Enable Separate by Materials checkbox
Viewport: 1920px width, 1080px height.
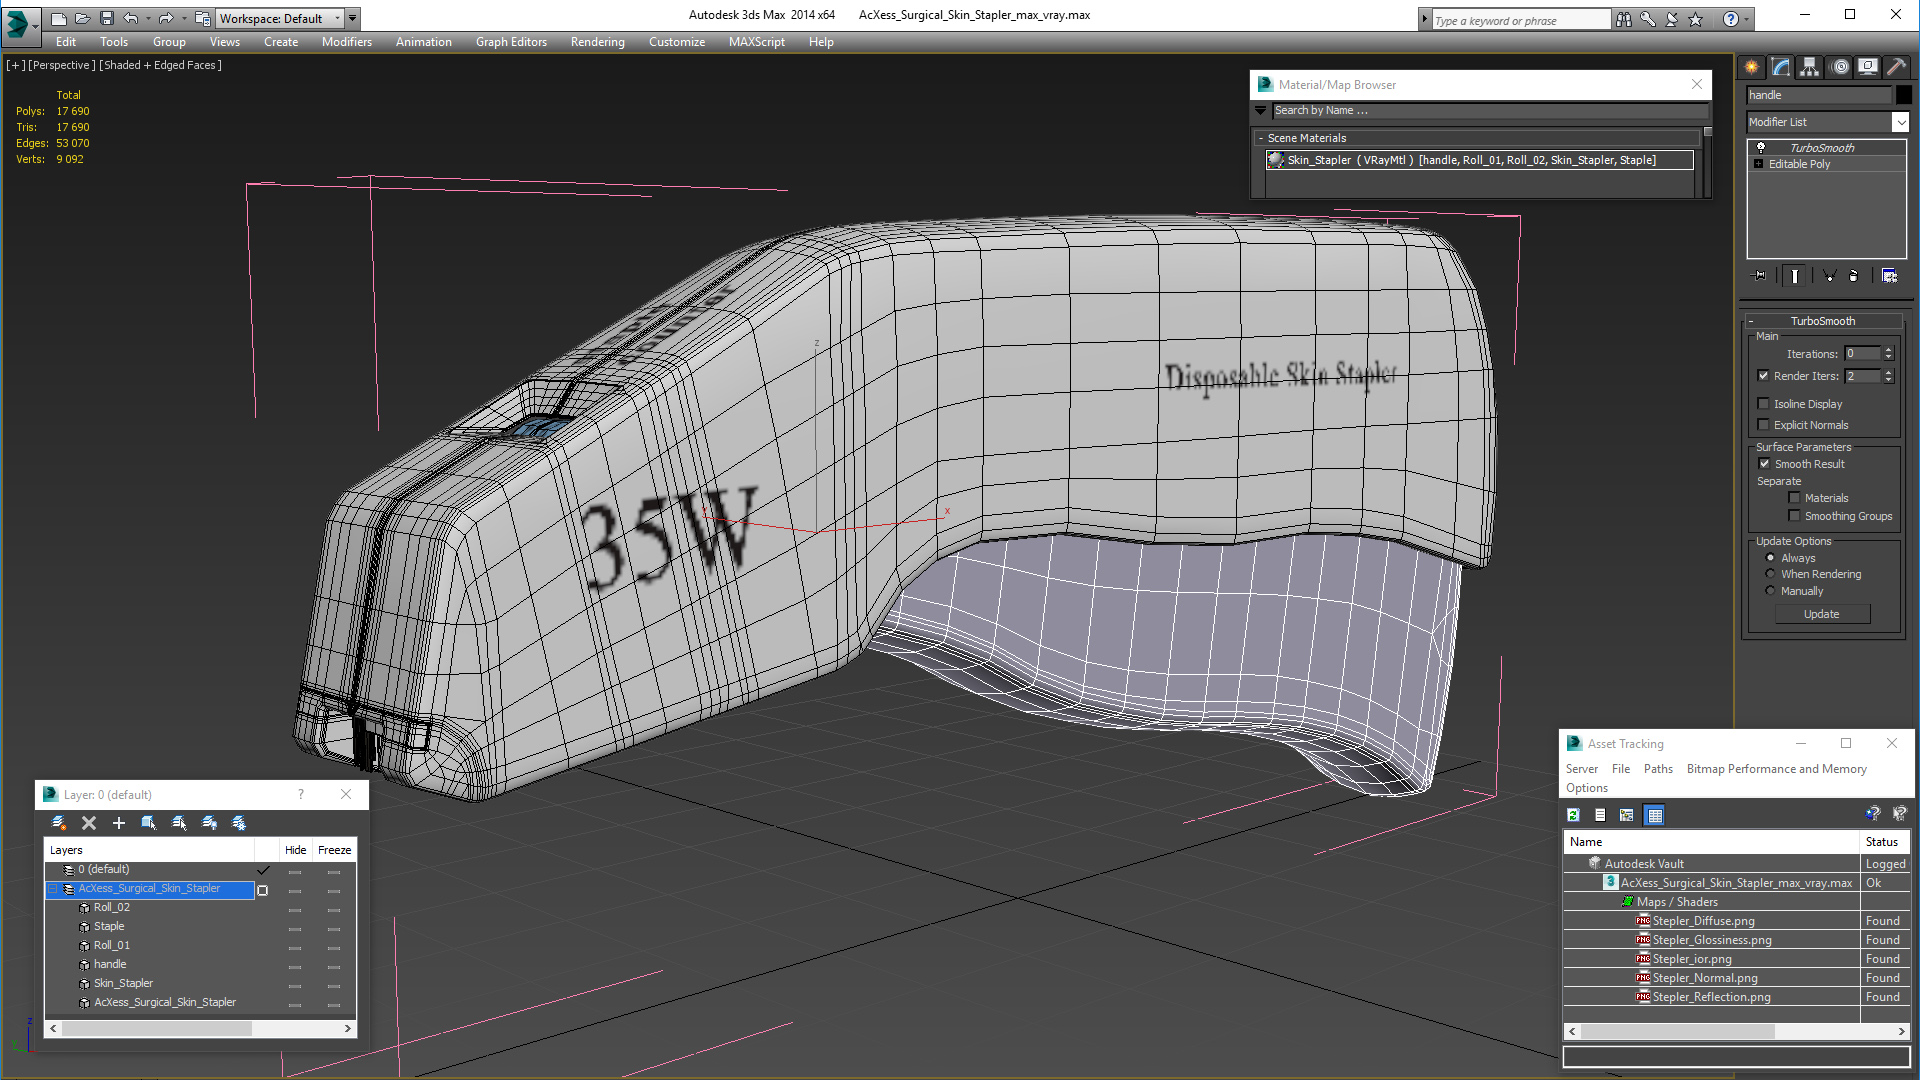pyautogui.click(x=1794, y=498)
